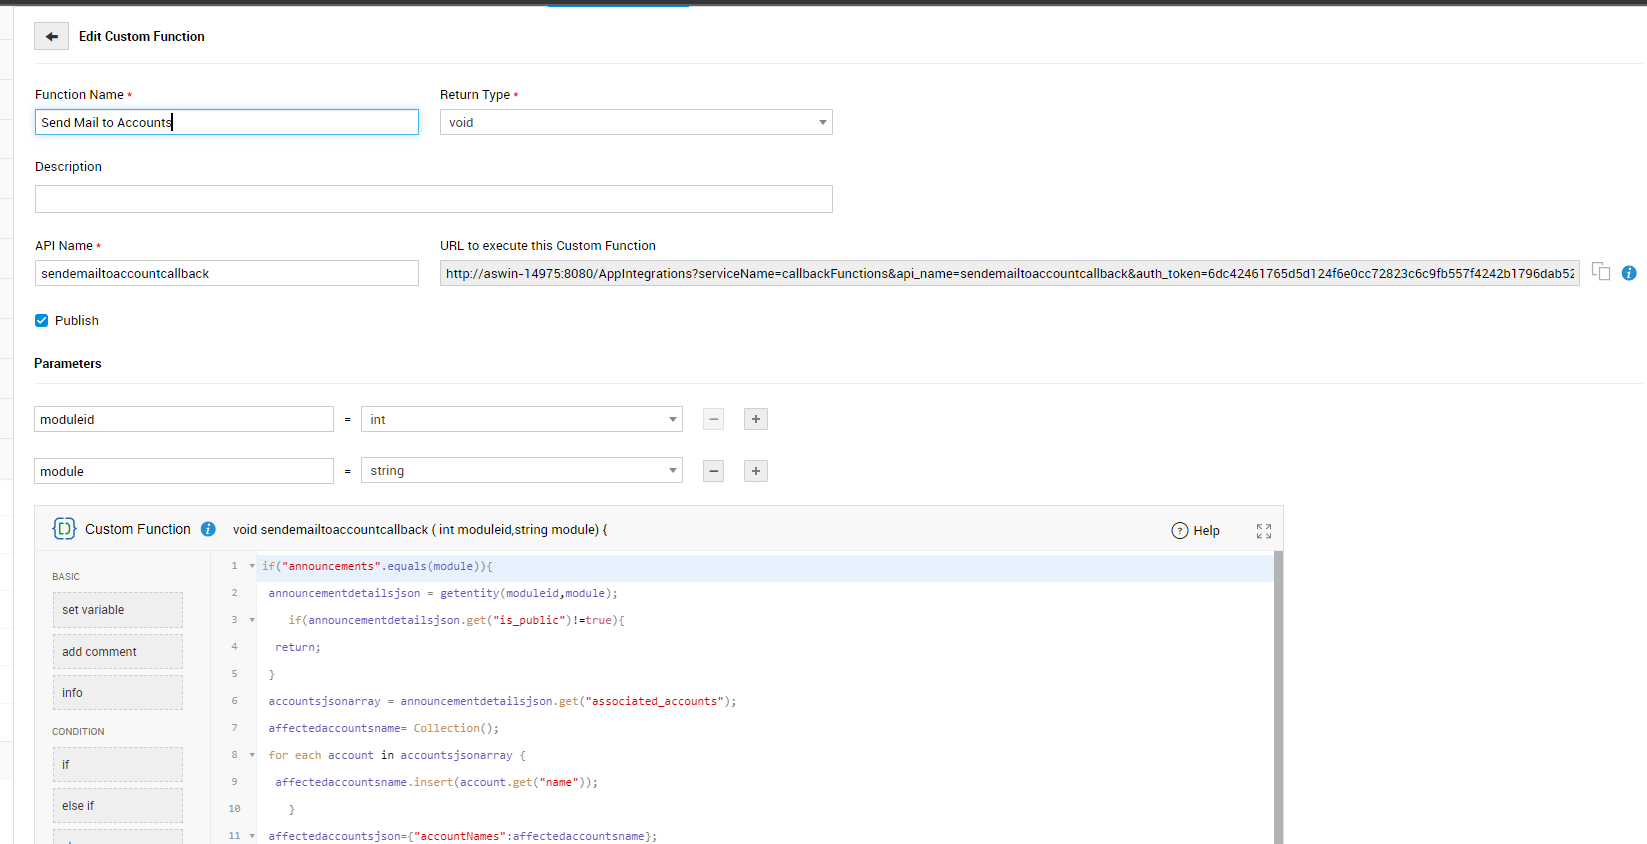Click the Description input field
Screen dimensions: 1647x844
(433, 199)
